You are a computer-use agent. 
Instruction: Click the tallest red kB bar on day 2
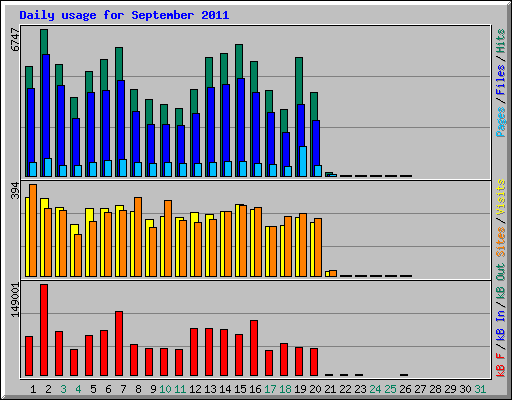click(44, 330)
